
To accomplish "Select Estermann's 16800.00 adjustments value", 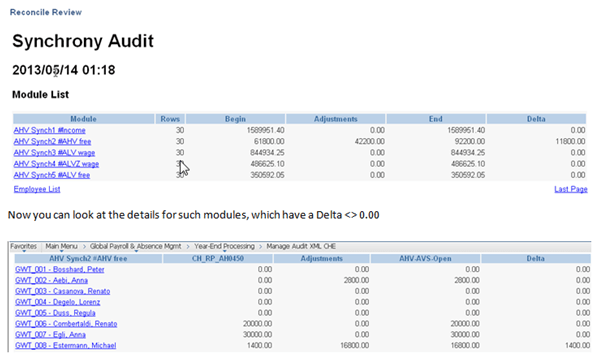I will tap(355, 345).
